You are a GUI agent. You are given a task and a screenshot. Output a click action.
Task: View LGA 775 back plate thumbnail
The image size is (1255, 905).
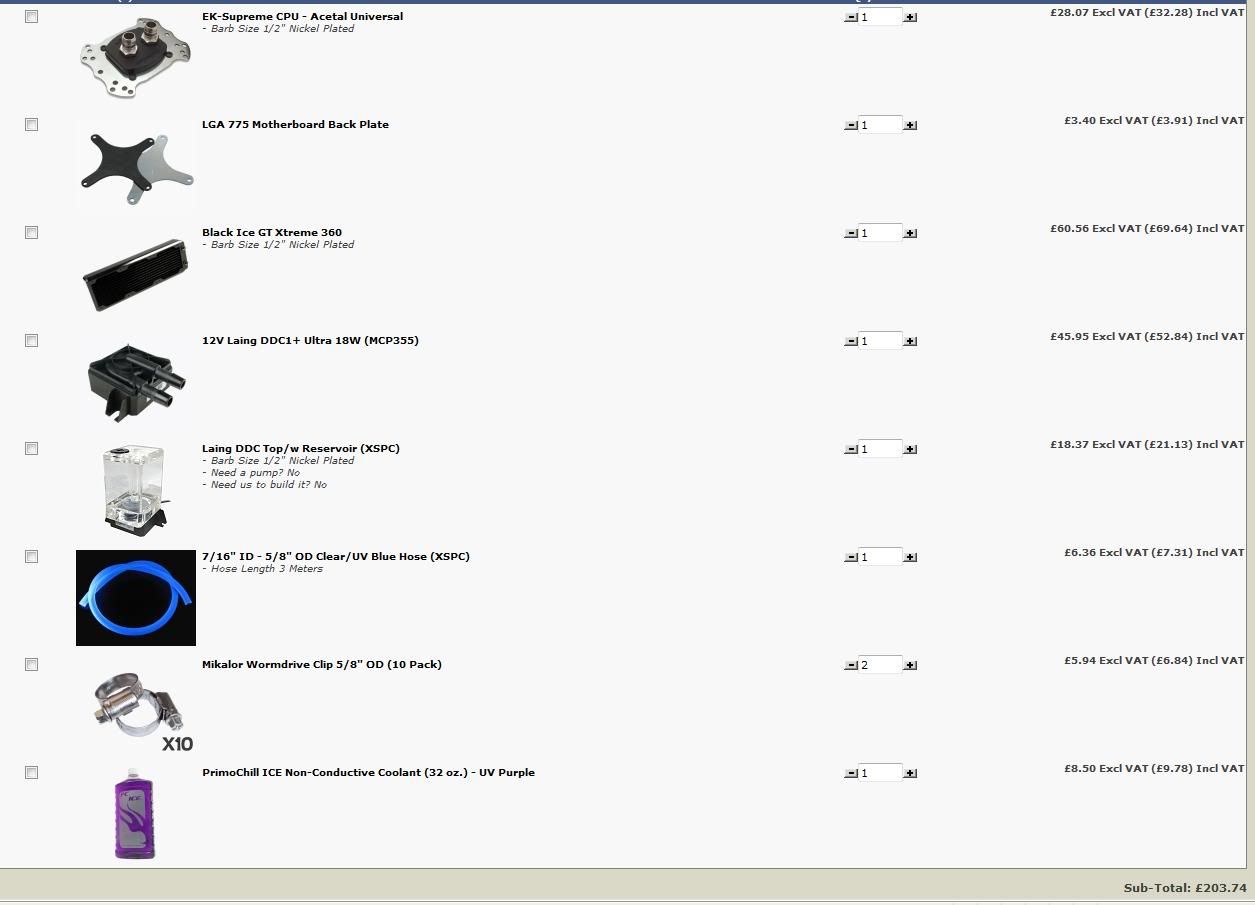pyautogui.click(x=136, y=165)
